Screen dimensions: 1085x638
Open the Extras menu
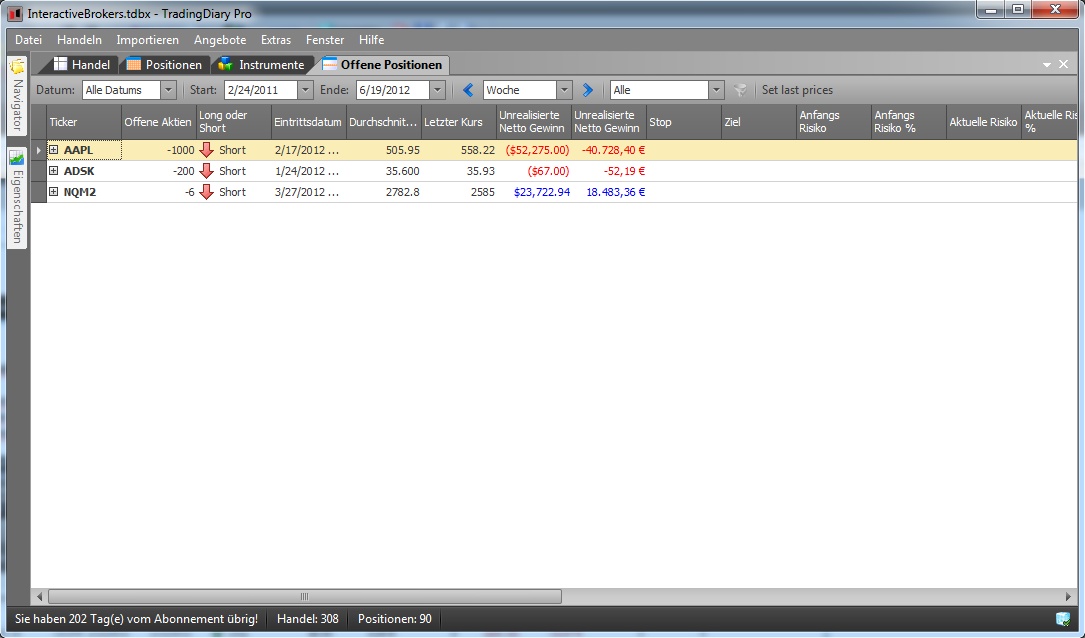[x=275, y=40]
